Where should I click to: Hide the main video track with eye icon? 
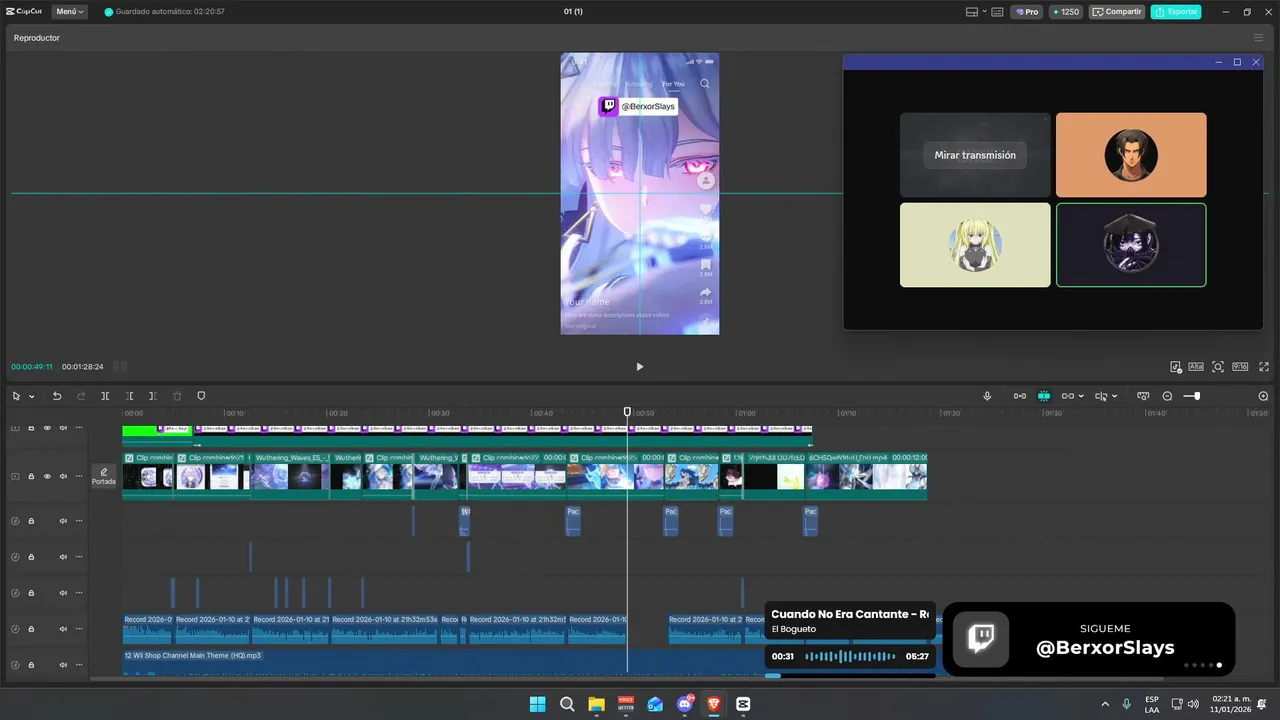pos(46,476)
